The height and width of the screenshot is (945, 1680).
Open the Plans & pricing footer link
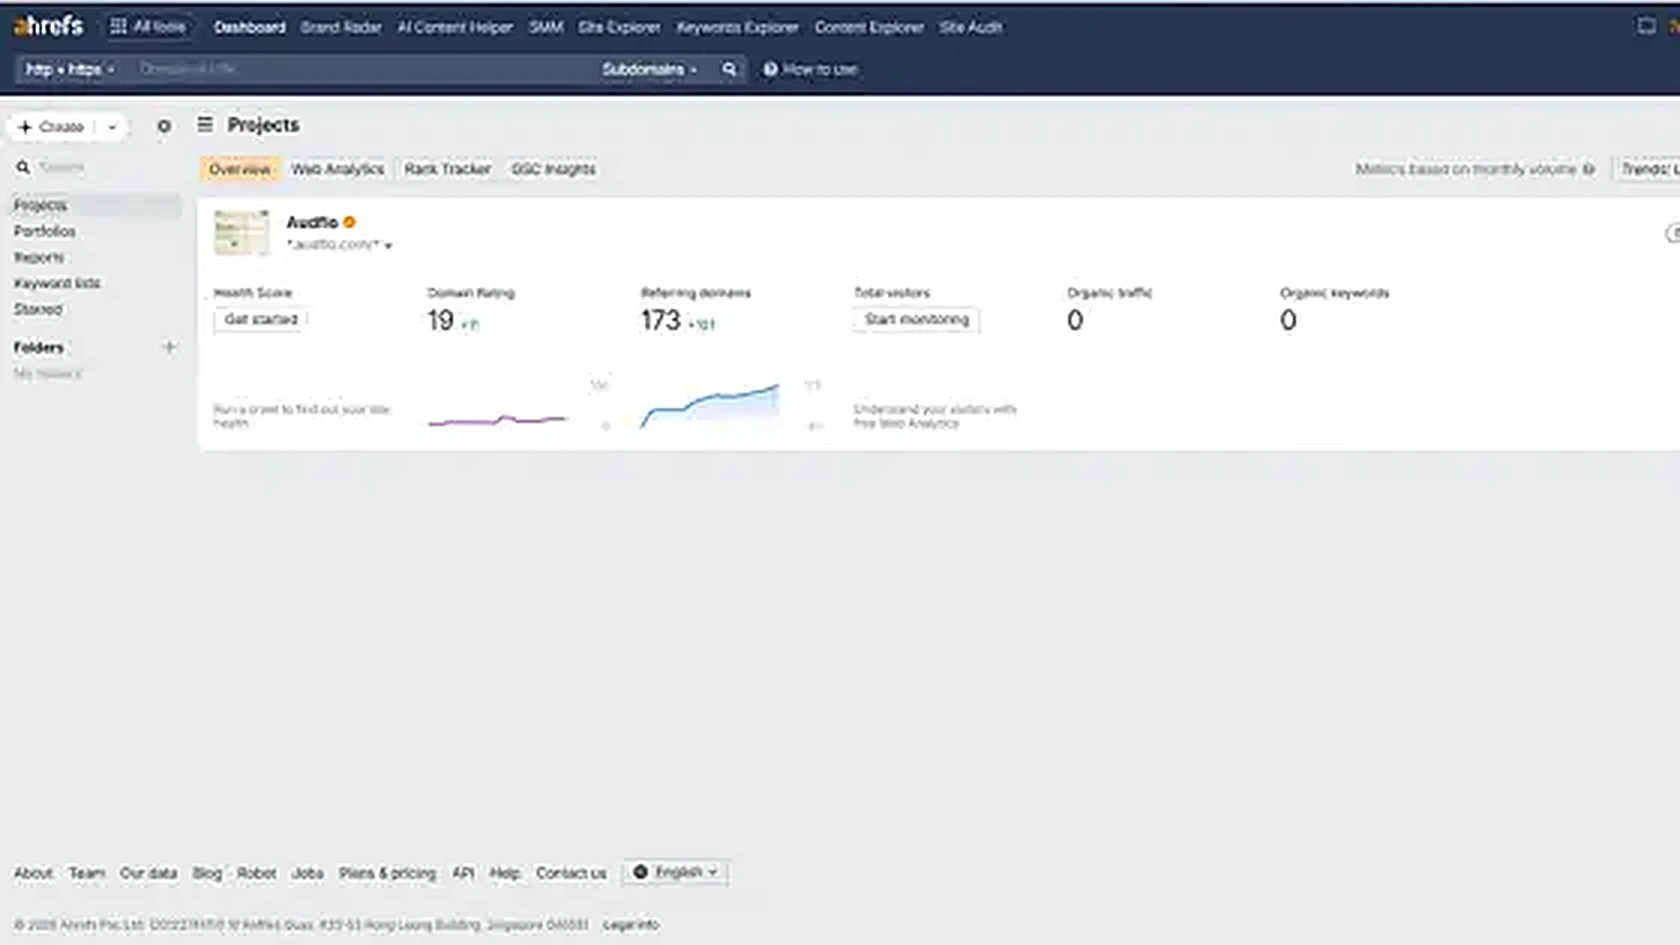tap(387, 873)
